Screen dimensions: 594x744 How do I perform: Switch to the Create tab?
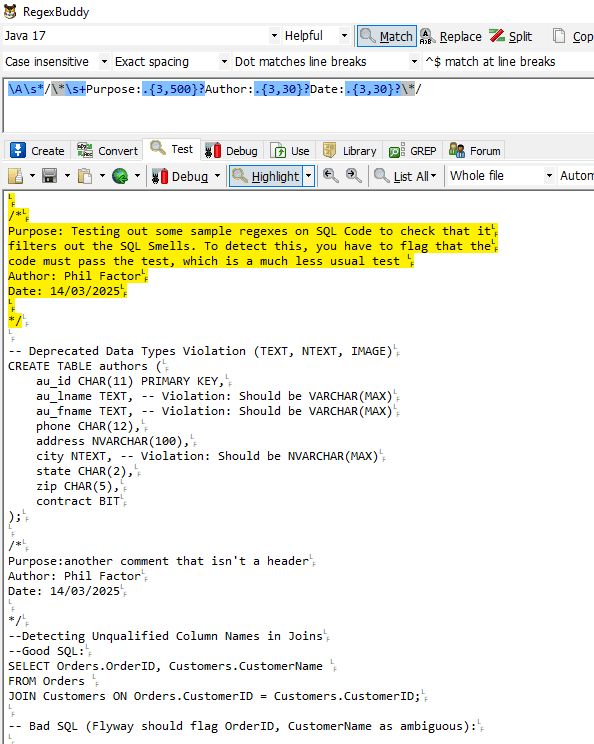point(37,150)
